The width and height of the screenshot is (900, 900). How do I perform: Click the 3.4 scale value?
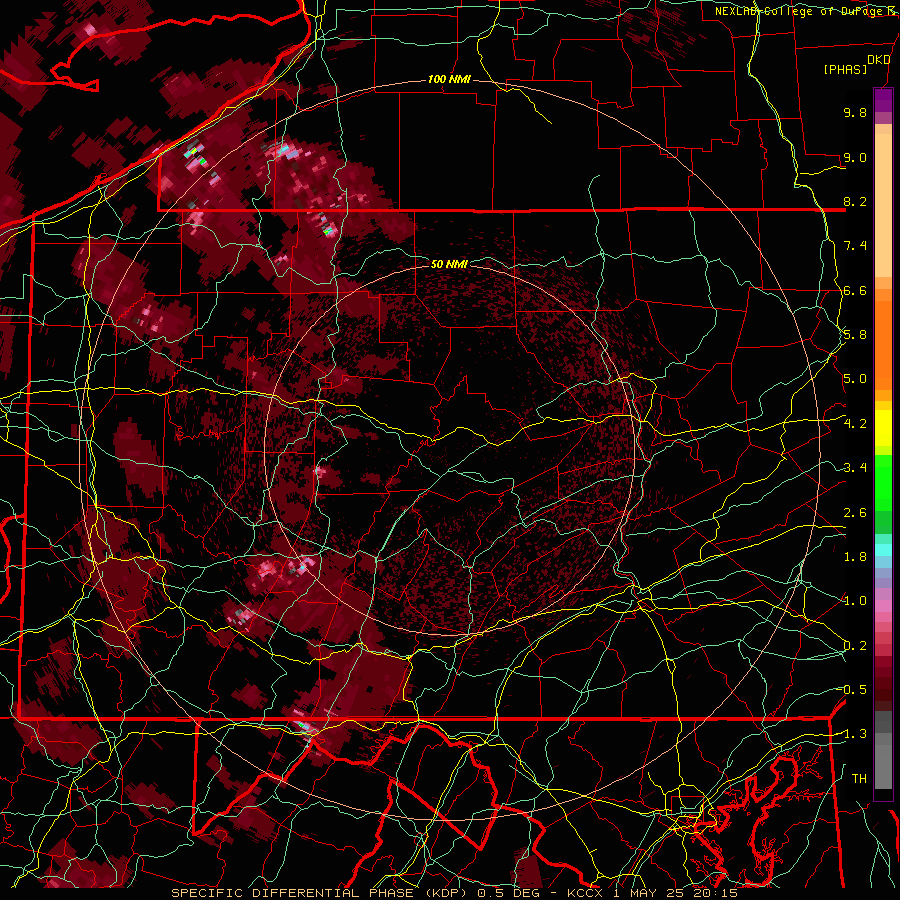(x=855, y=468)
